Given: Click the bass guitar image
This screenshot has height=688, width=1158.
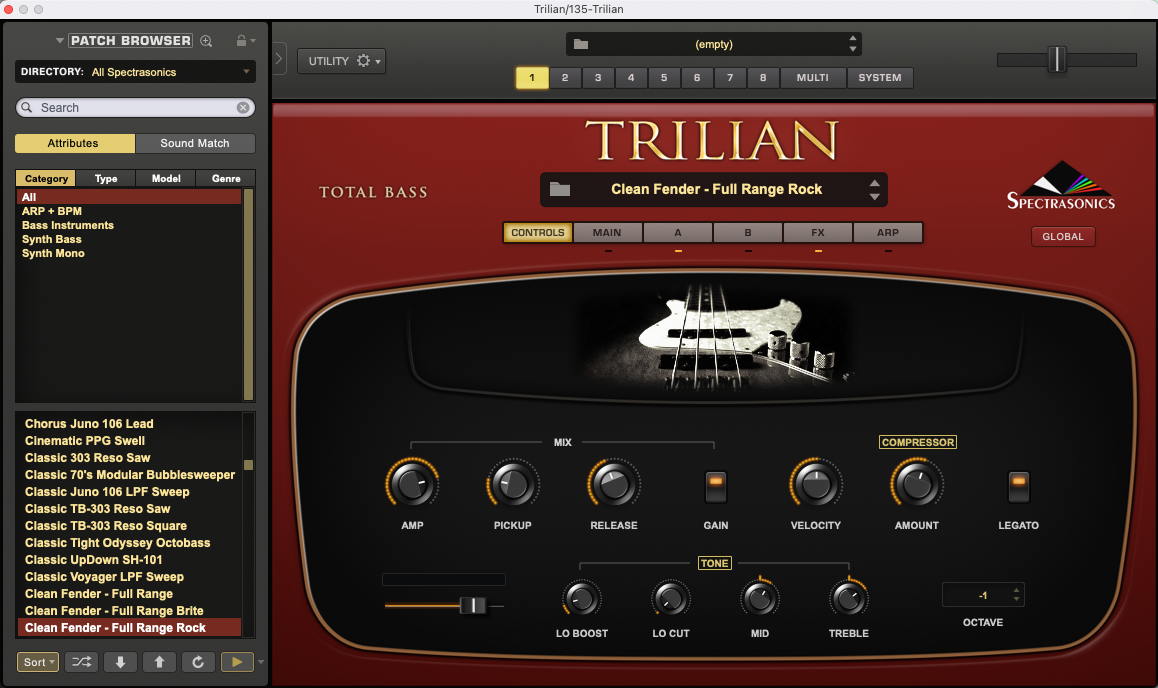Looking at the screenshot, I should tap(713, 337).
